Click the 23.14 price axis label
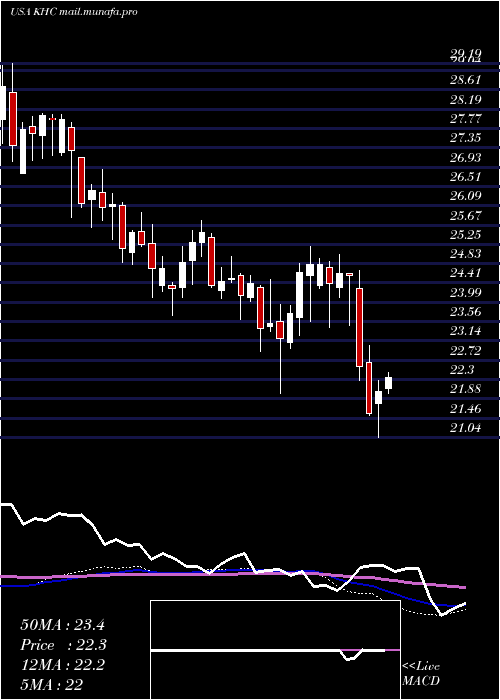 coord(466,331)
